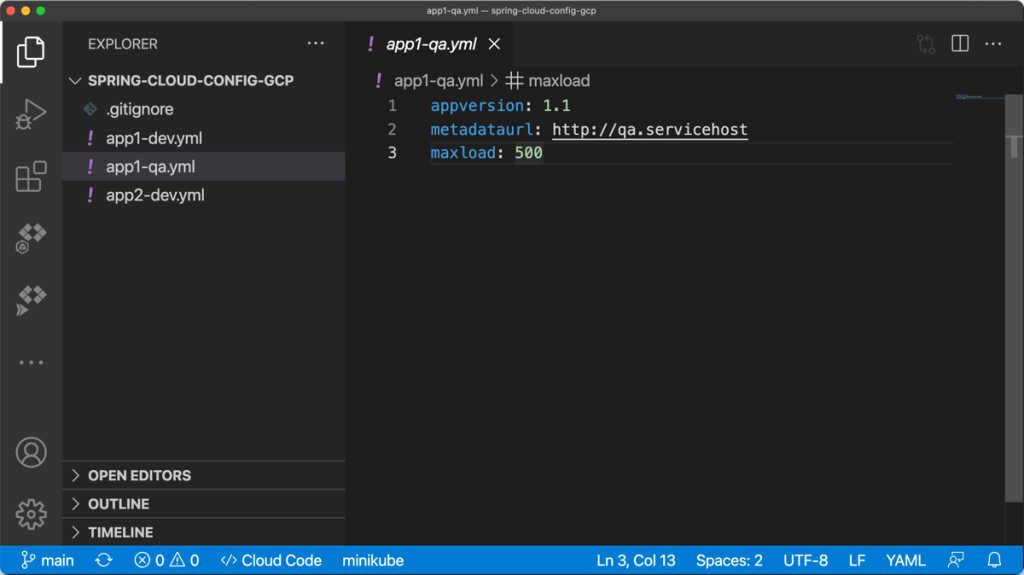Click the Split Editor Right icon
This screenshot has height=575, width=1024.
coord(960,44)
